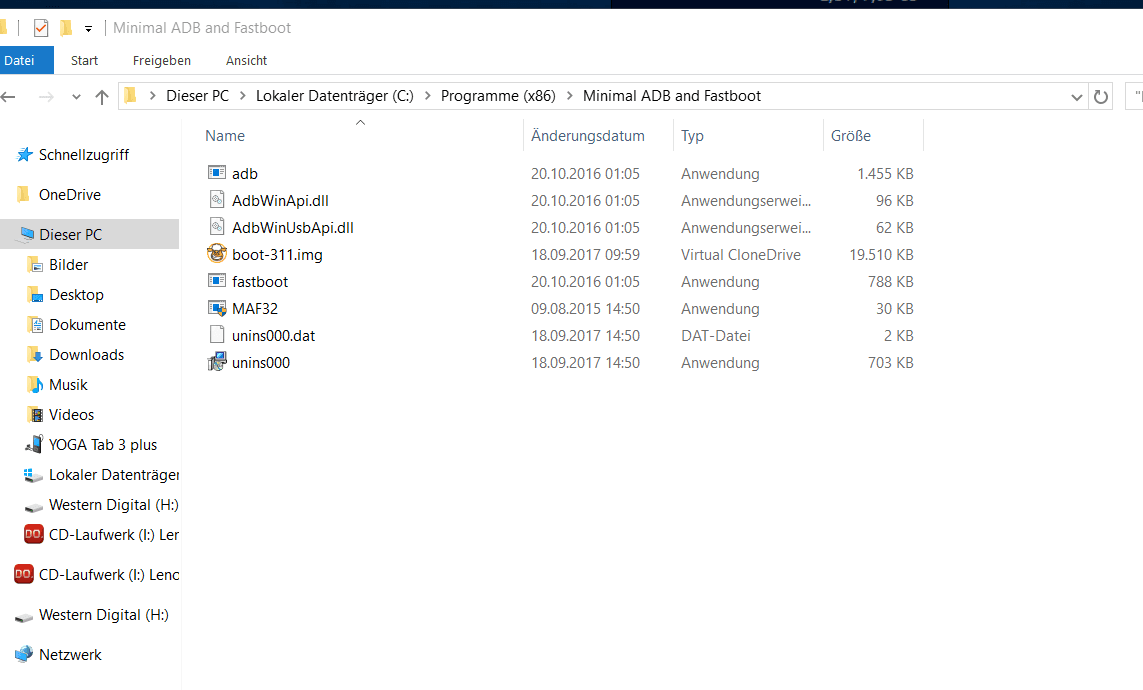
Task: Click the Videos folder icon
Action: (x=34, y=415)
